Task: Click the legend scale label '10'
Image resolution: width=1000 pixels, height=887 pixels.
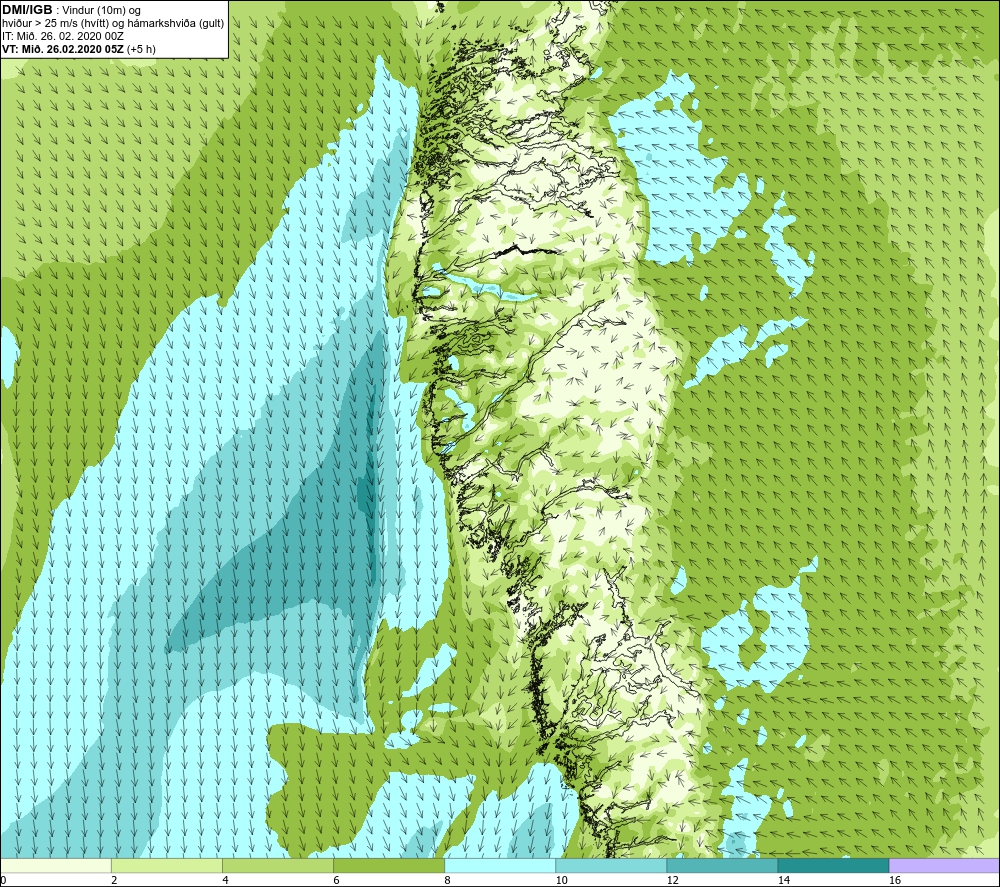Action: point(561,880)
